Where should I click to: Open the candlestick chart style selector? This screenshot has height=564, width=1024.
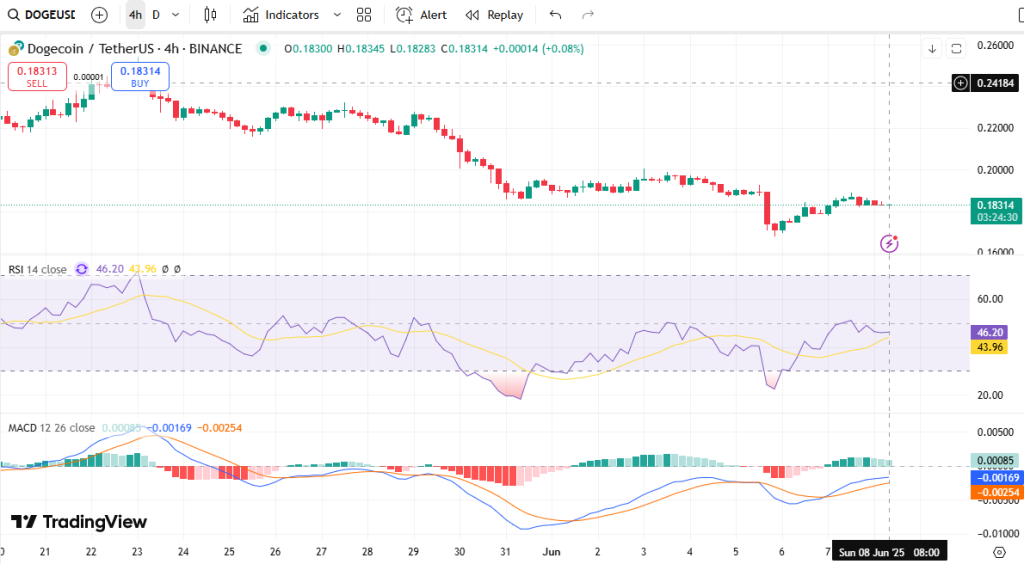tap(210, 14)
